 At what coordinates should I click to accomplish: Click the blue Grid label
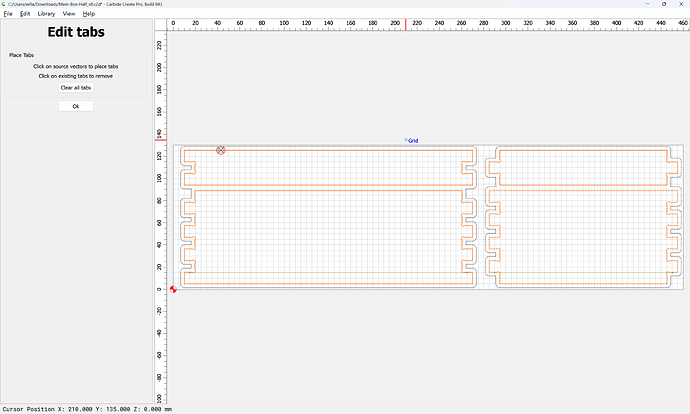pyautogui.click(x=413, y=141)
